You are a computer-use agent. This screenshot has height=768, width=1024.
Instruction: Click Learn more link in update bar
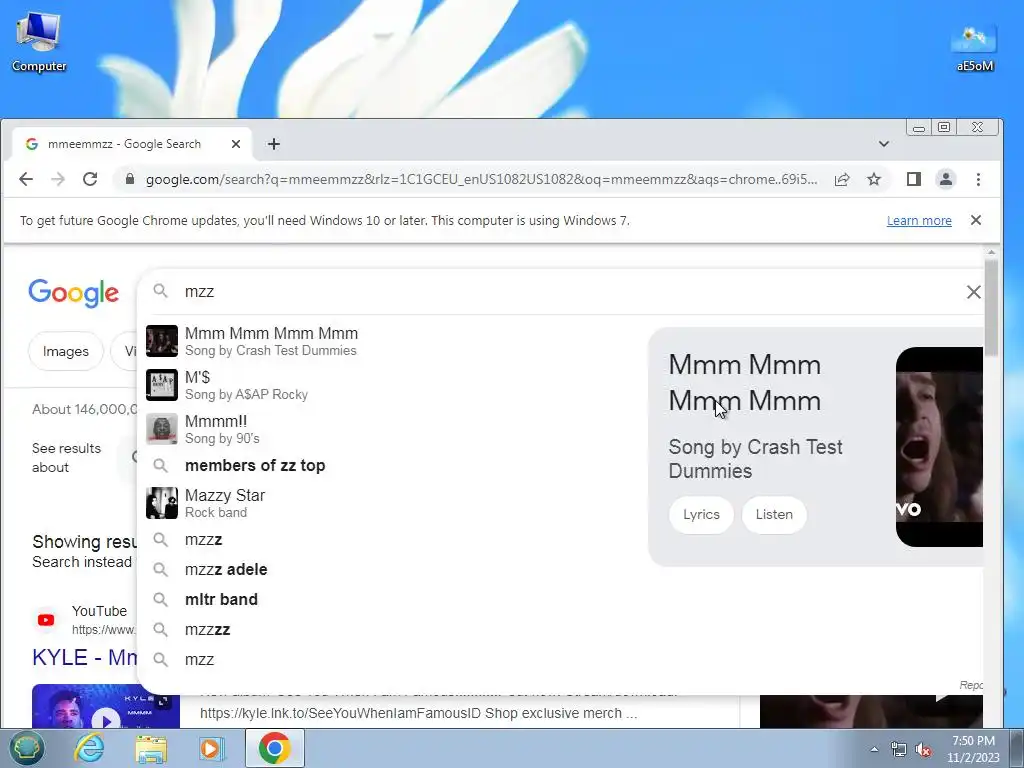pos(919,221)
